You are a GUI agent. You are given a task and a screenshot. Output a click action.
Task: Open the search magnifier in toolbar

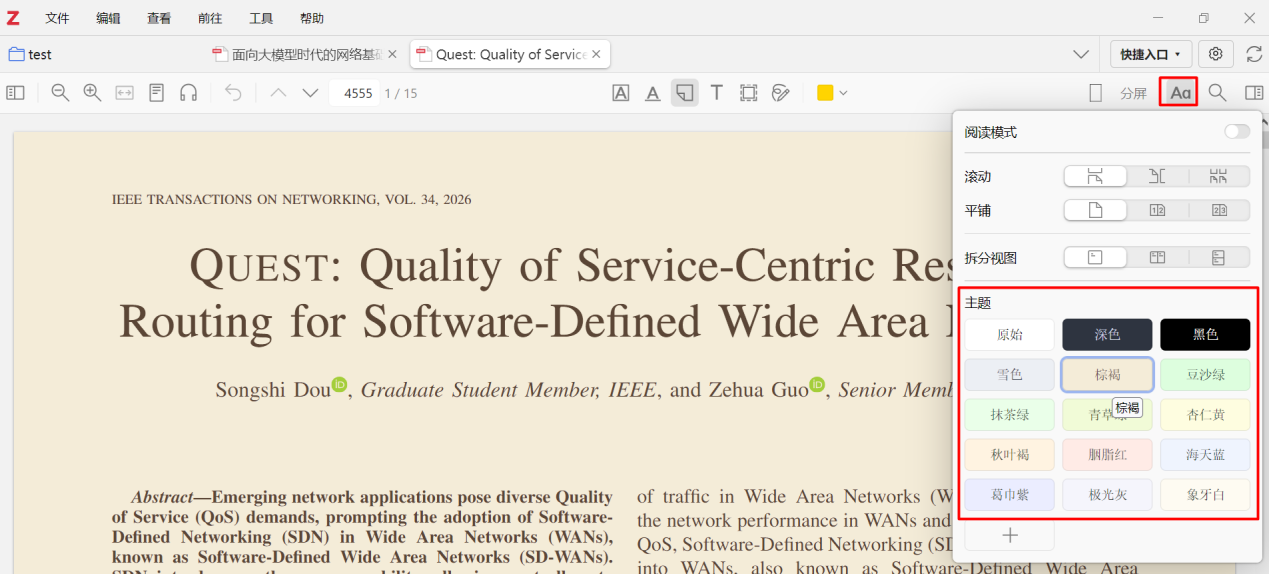(1217, 93)
